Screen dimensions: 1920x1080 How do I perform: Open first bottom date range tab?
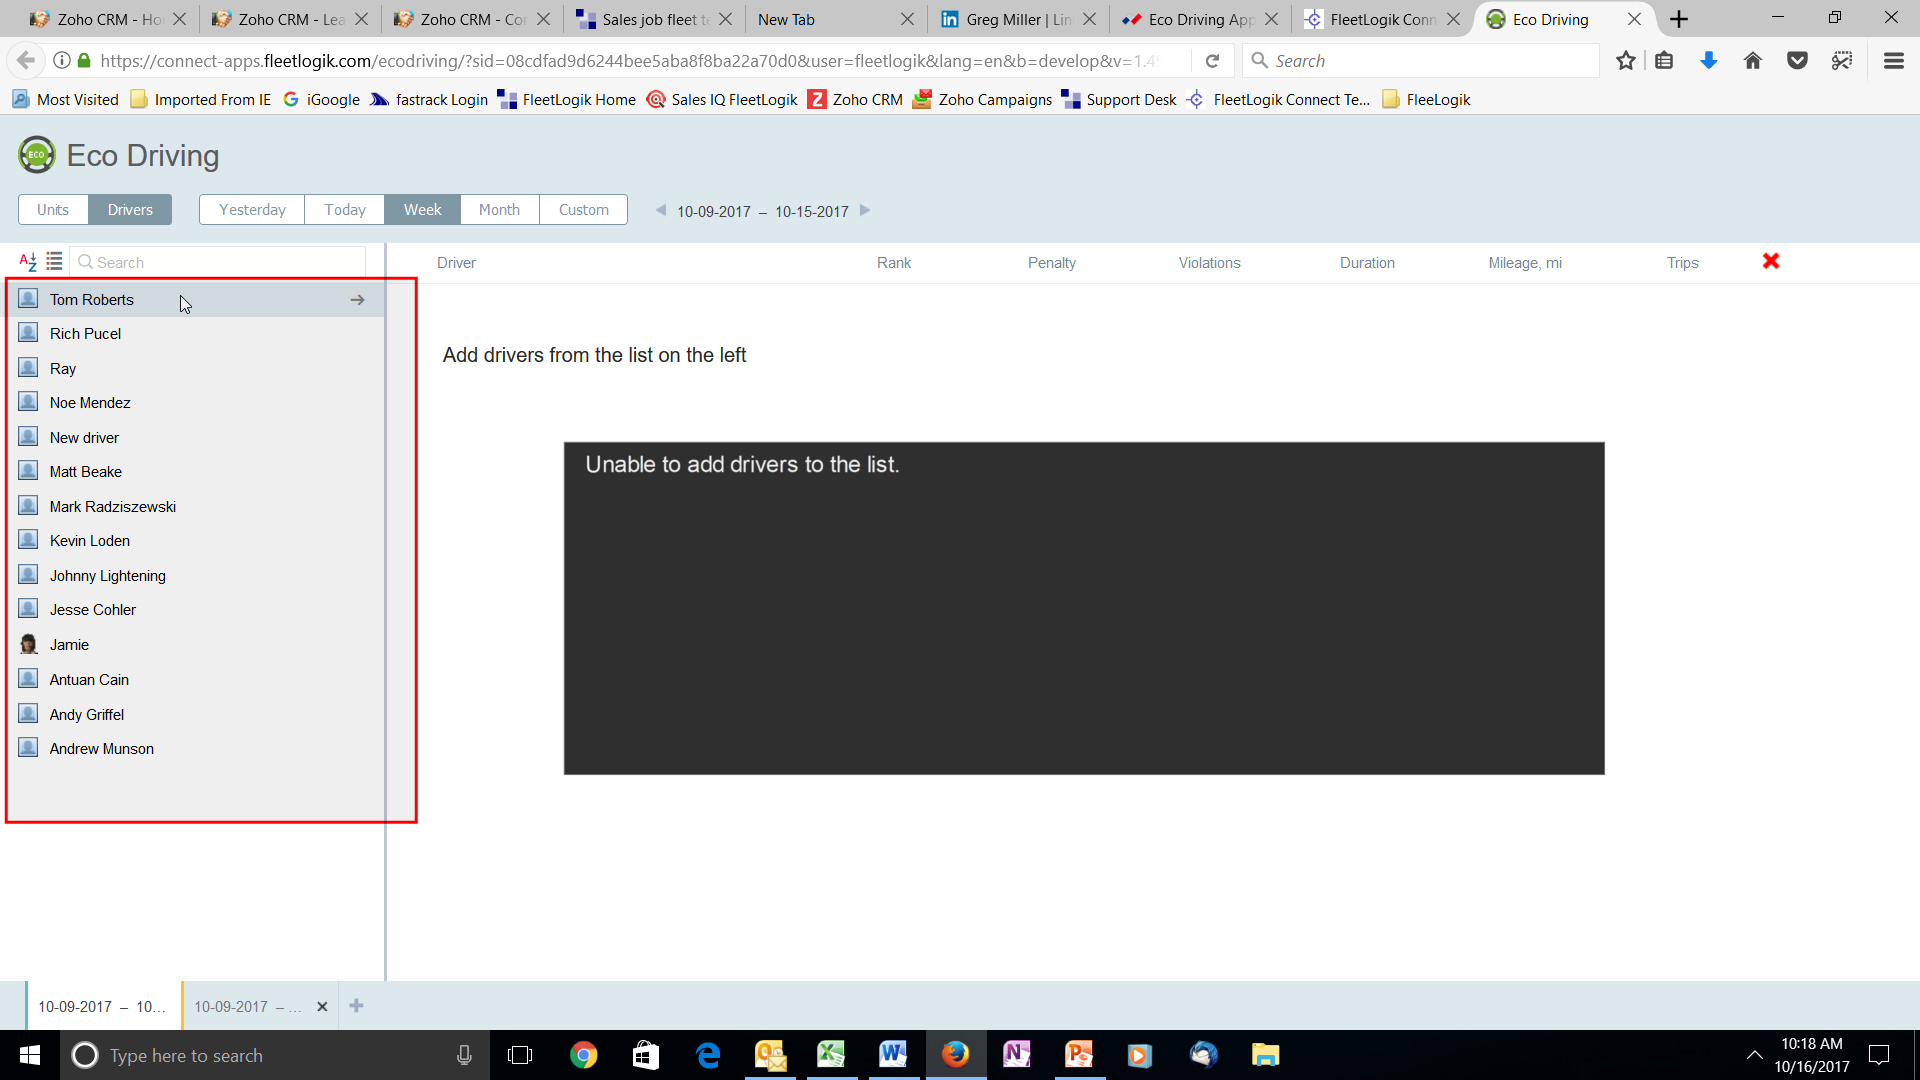[x=102, y=1007]
